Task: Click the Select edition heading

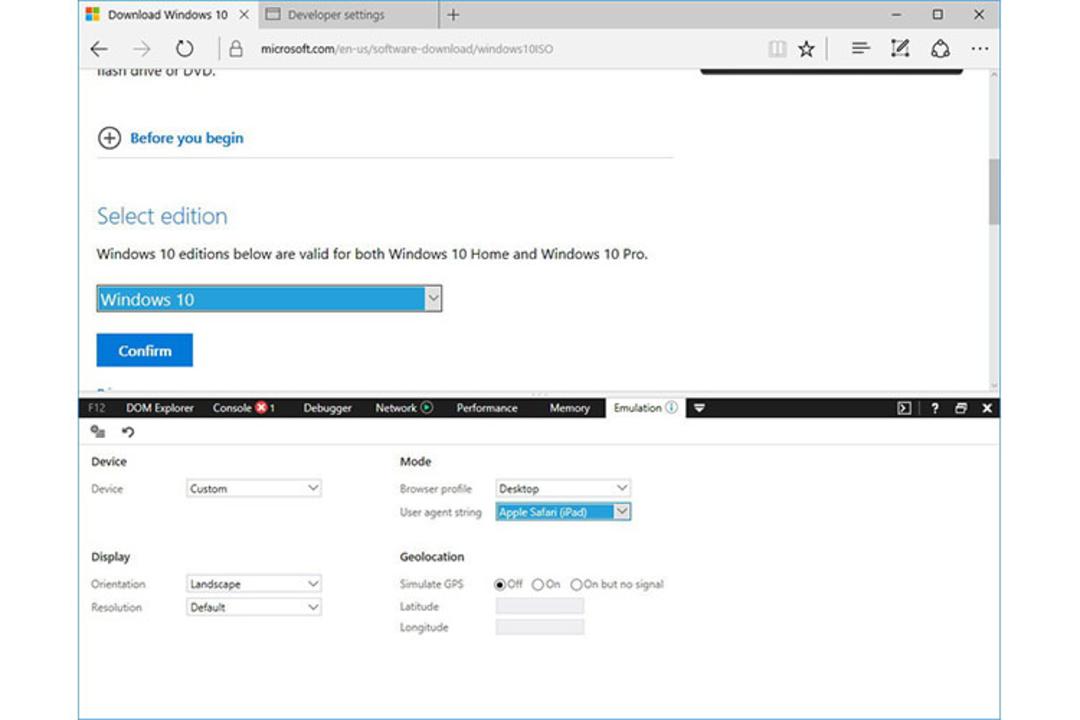Action: 162,216
